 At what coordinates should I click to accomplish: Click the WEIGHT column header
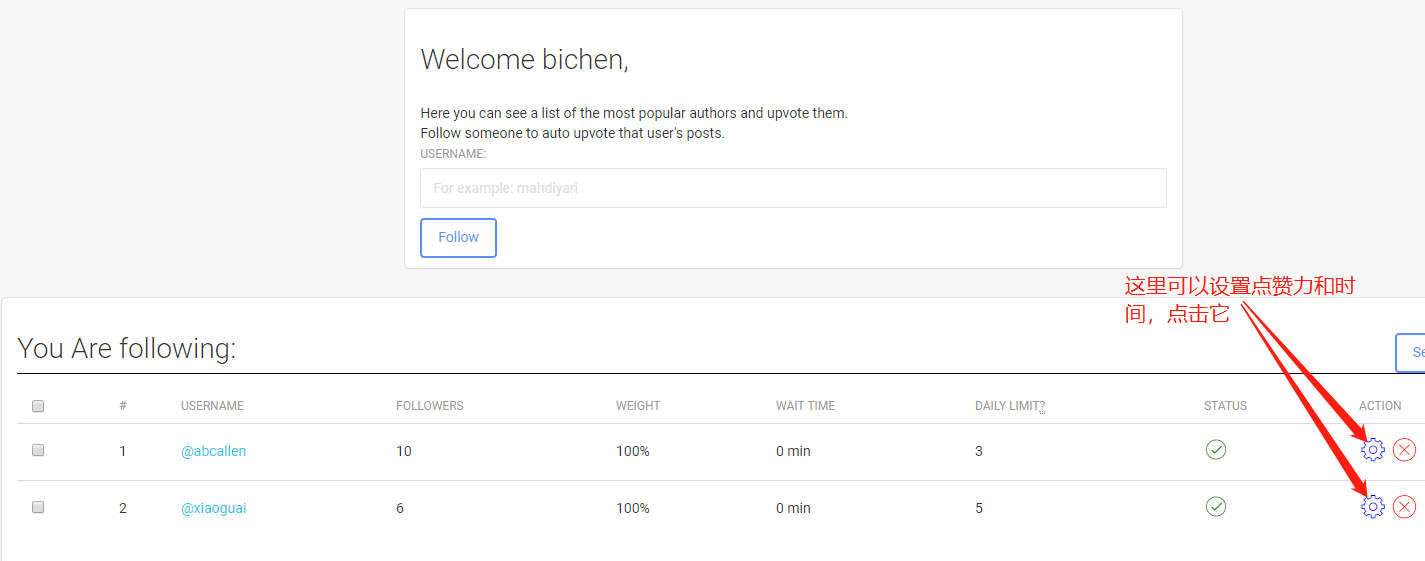[638, 406]
